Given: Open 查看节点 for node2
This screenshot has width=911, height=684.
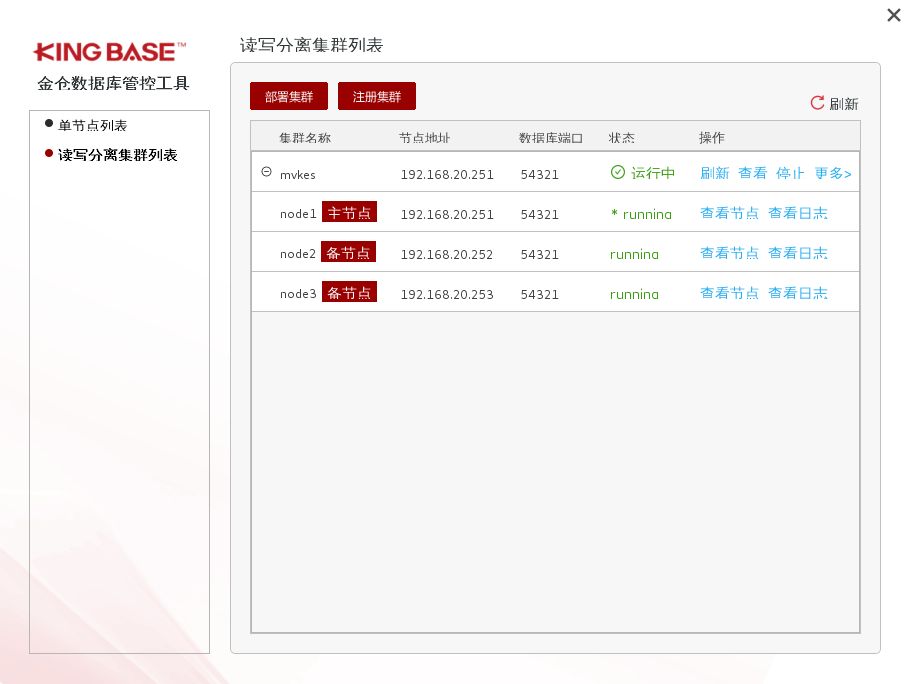Looking at the screenshot, I should (729, 253).
